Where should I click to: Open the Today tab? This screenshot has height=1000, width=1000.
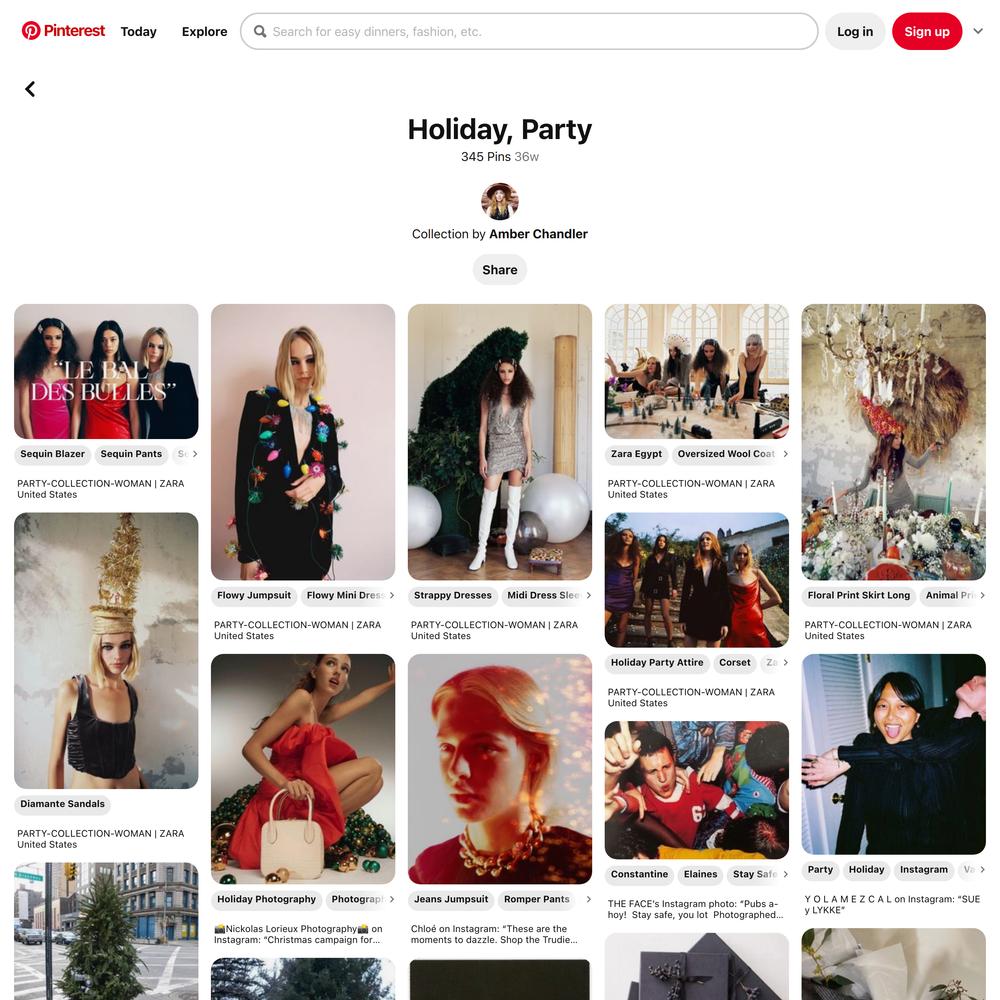pos(138,31)
